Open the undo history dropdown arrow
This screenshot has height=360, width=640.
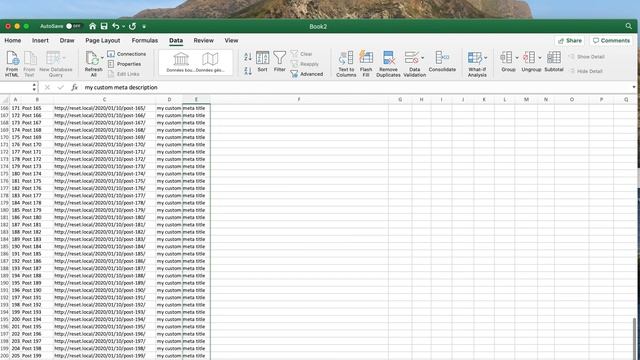[123, 27]
